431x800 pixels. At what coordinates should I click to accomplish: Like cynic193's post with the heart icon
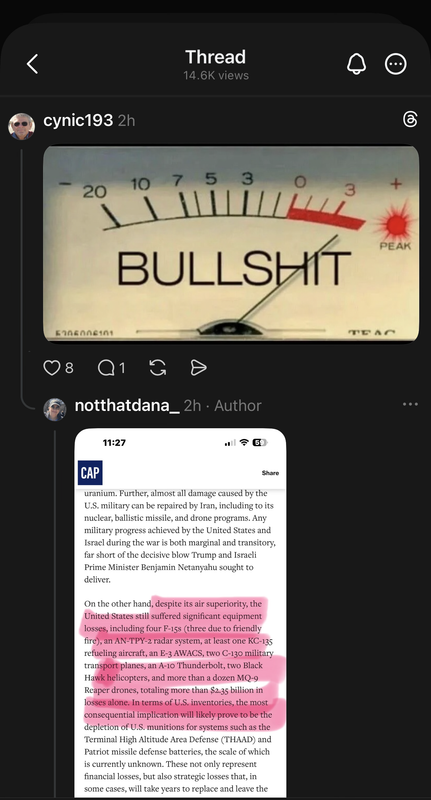pos(52,367)
